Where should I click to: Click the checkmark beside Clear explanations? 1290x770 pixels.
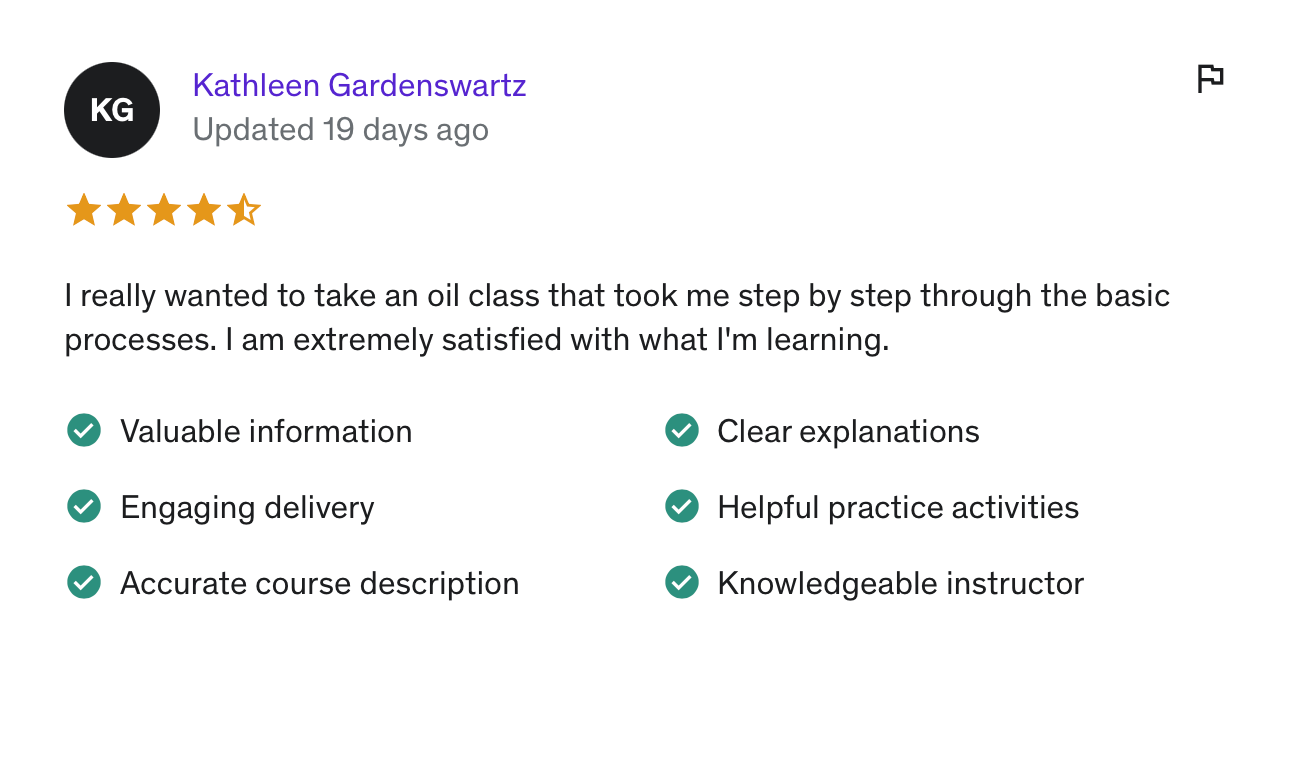point(682,431)
